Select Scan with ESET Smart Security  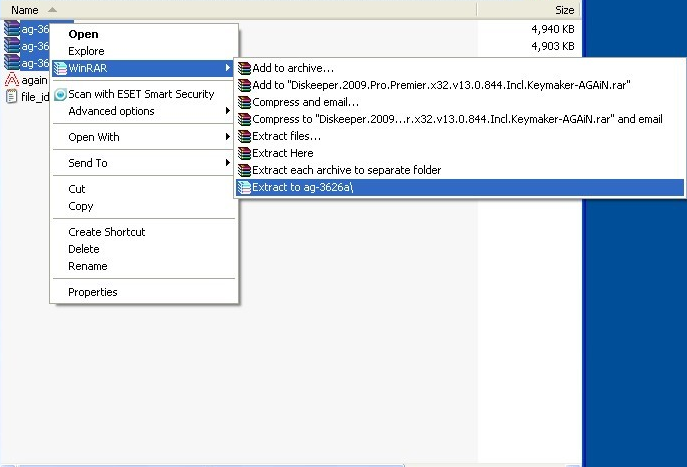point(141,94)
